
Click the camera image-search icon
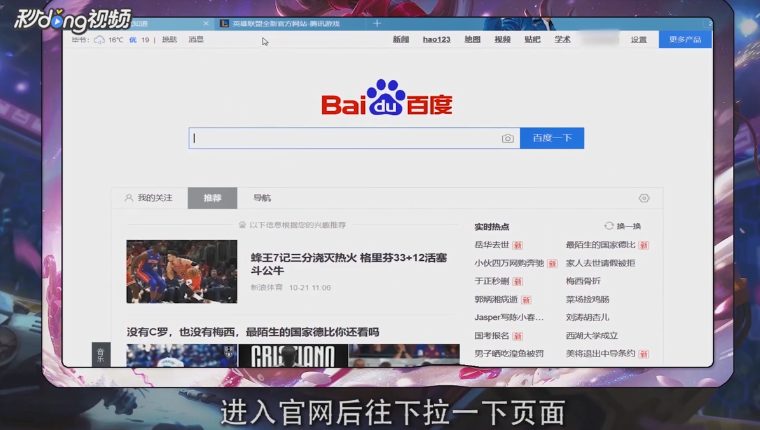pos(507,139)
